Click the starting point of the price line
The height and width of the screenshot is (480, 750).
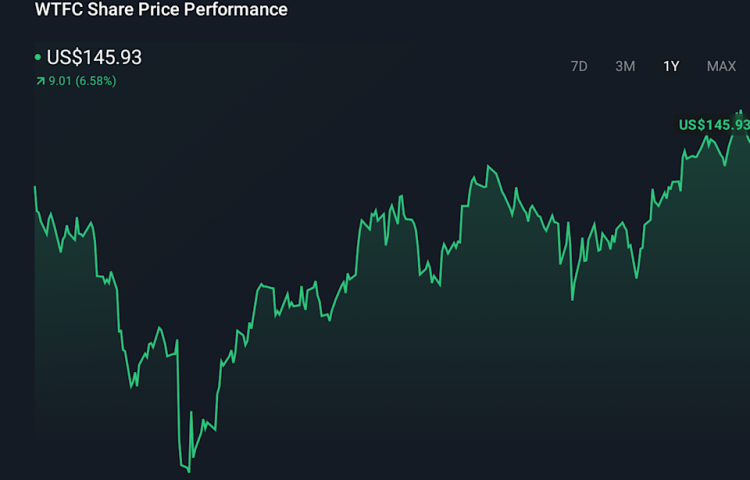36,187
